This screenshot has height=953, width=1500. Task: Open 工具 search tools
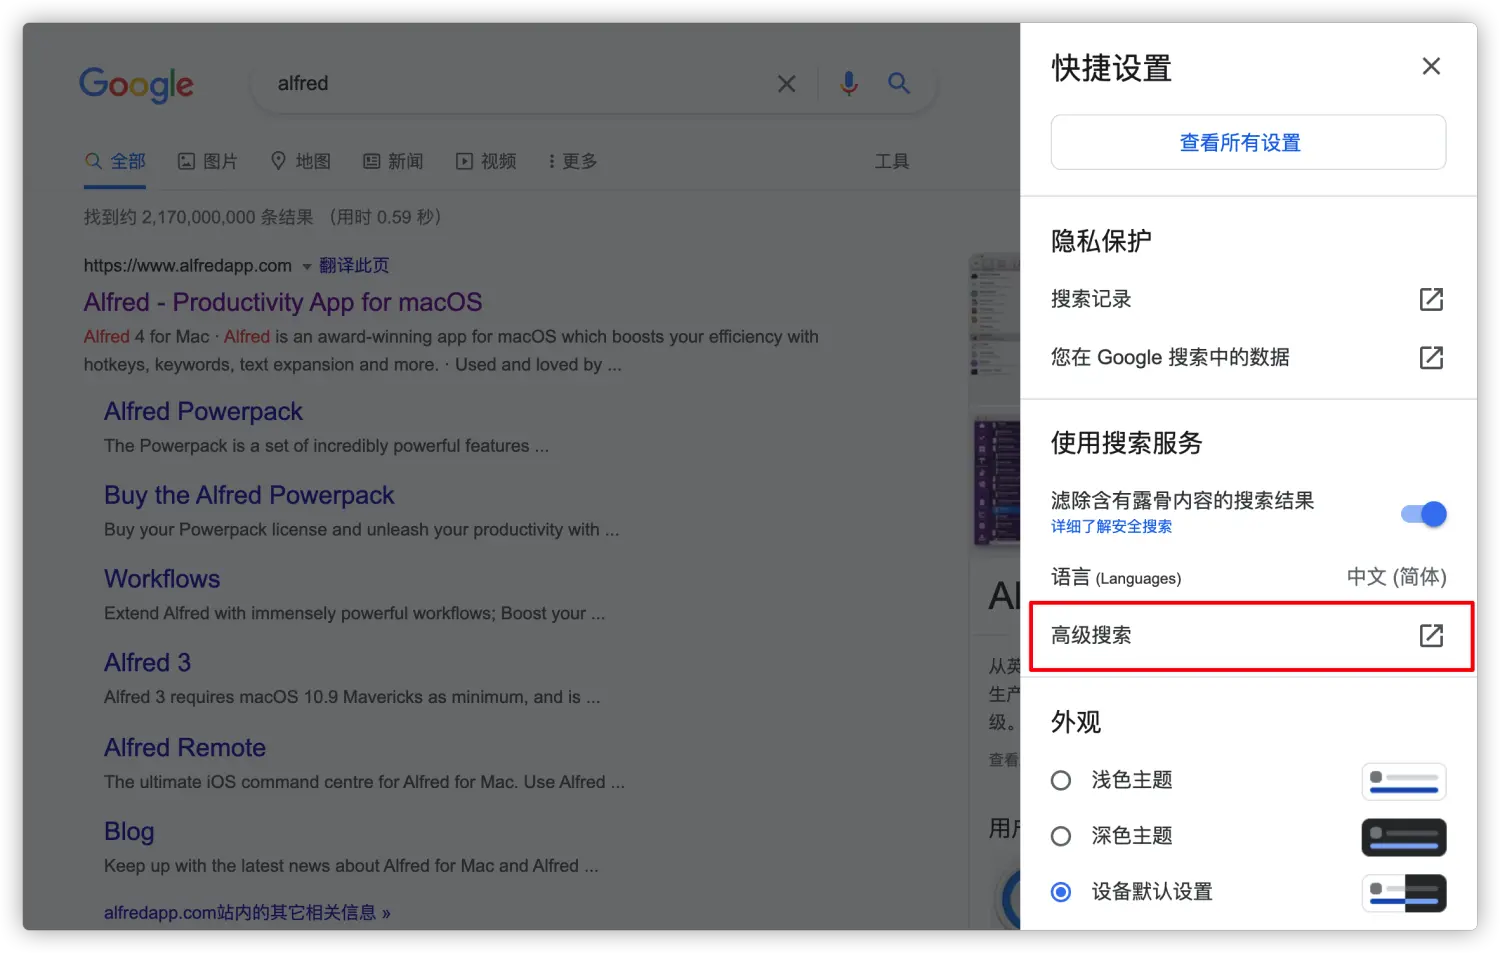point(892,161)
